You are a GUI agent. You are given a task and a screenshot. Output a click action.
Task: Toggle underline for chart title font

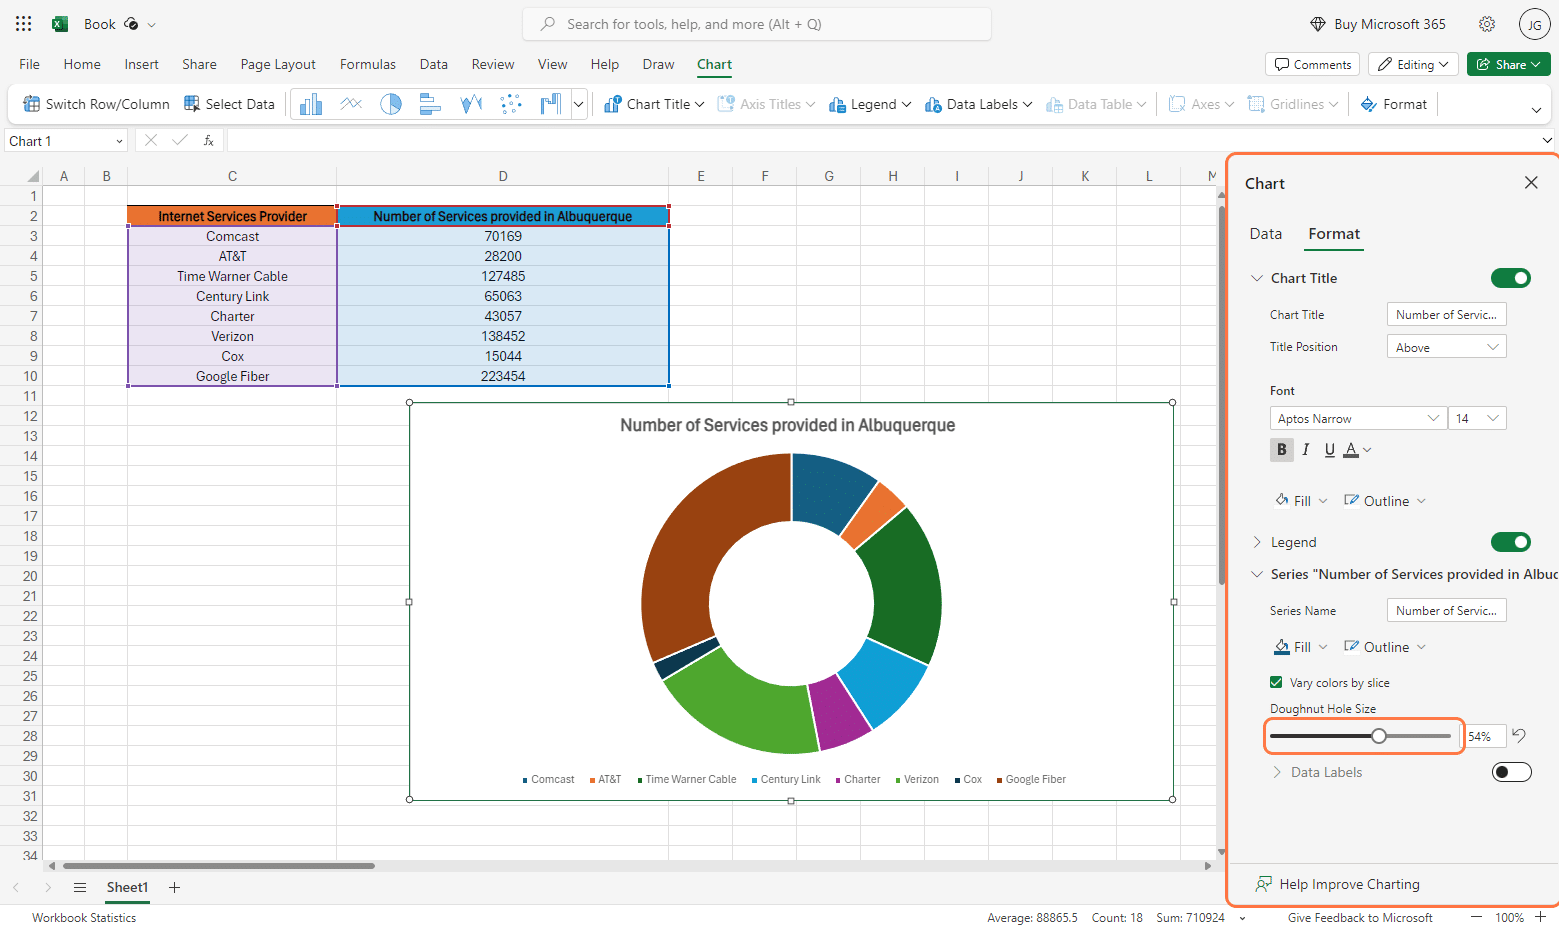(x=1329, y=450)
